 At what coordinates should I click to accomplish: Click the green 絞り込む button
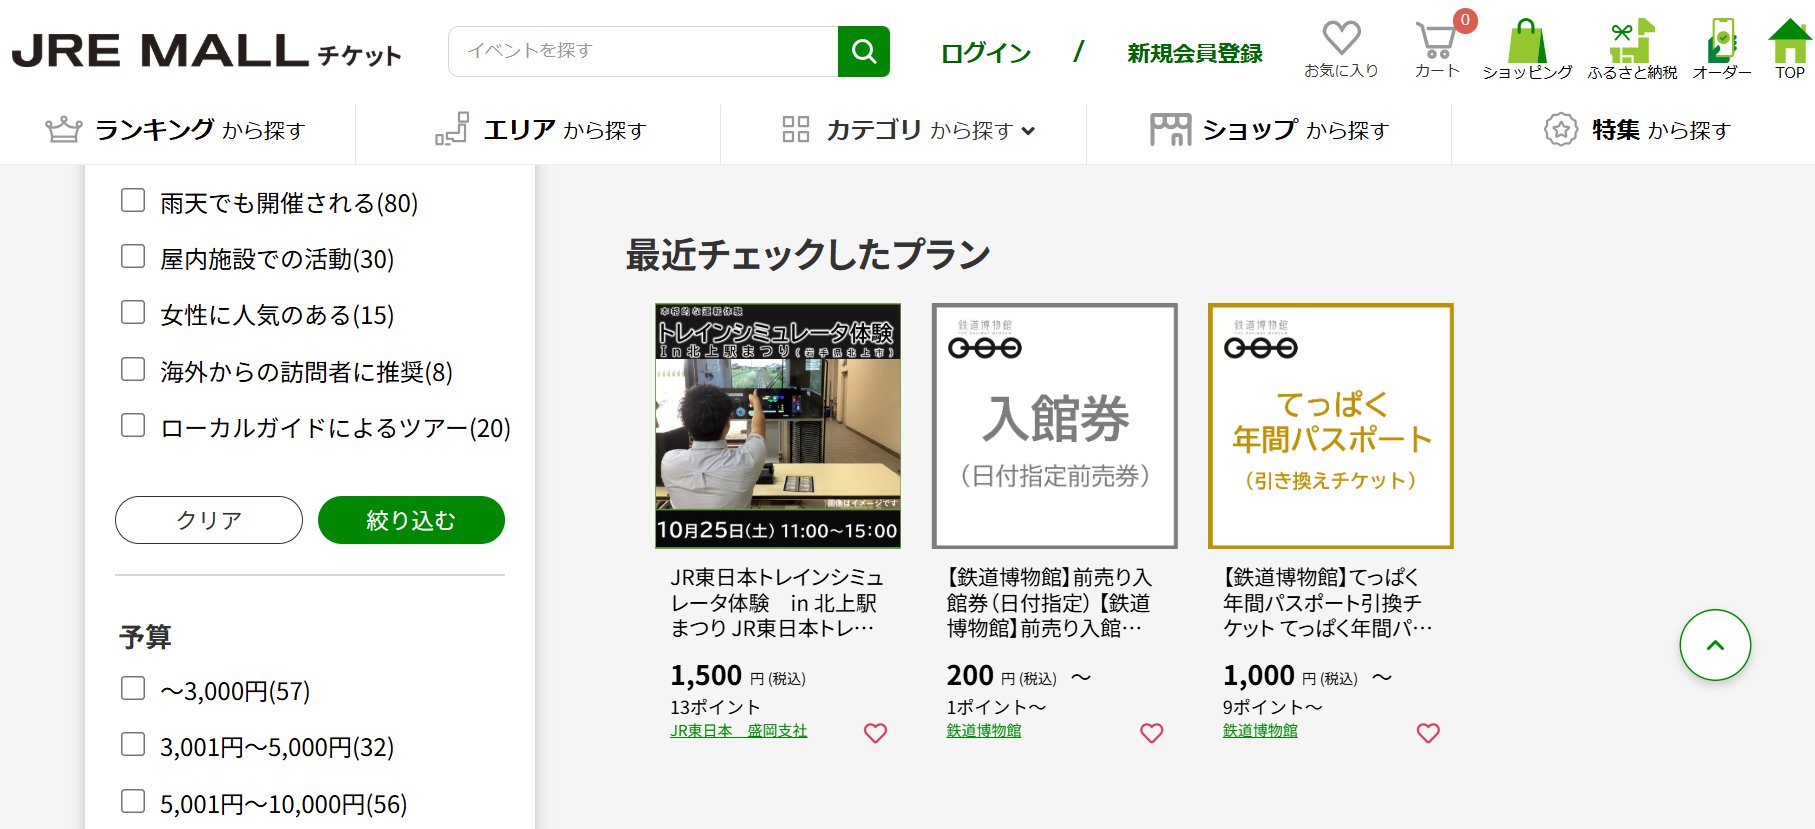[411, 520]
